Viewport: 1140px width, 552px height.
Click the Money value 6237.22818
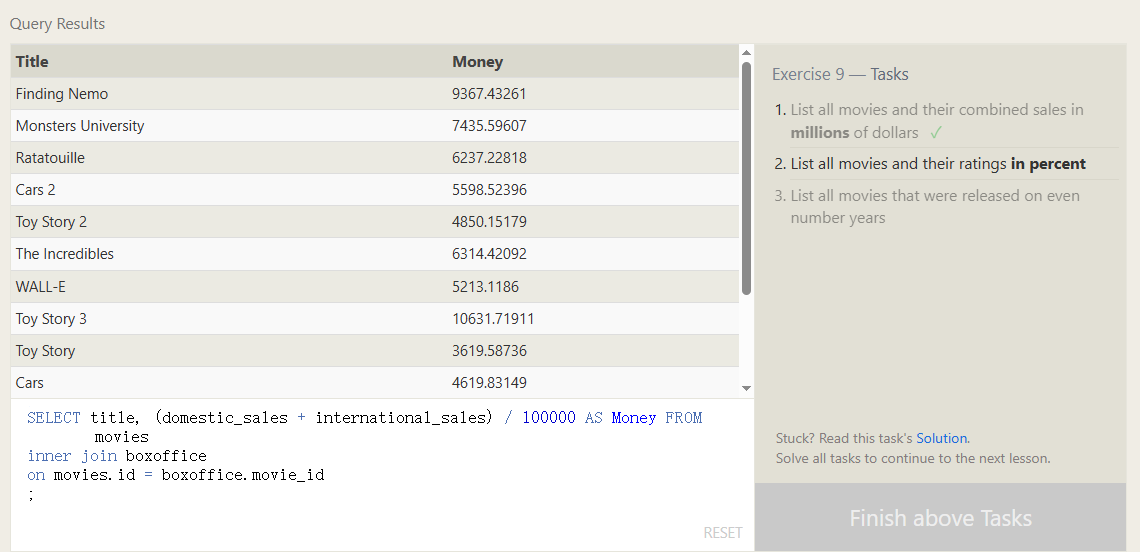click(489, 158)
